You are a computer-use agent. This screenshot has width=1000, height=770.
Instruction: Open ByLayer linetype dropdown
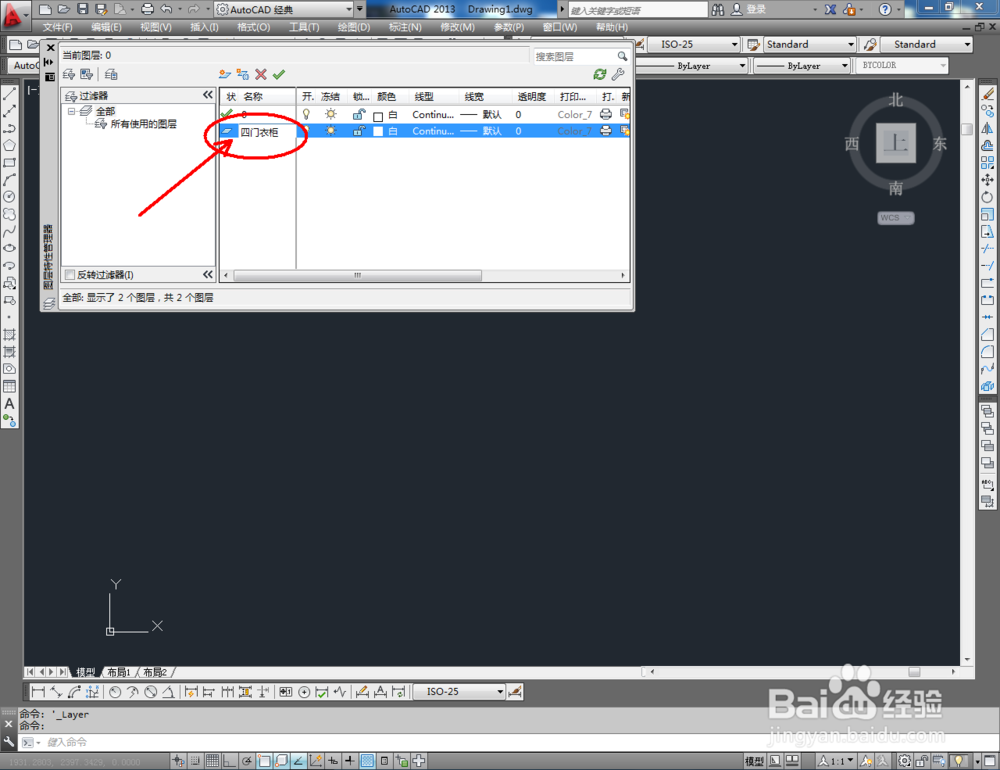tap(742, 66)
